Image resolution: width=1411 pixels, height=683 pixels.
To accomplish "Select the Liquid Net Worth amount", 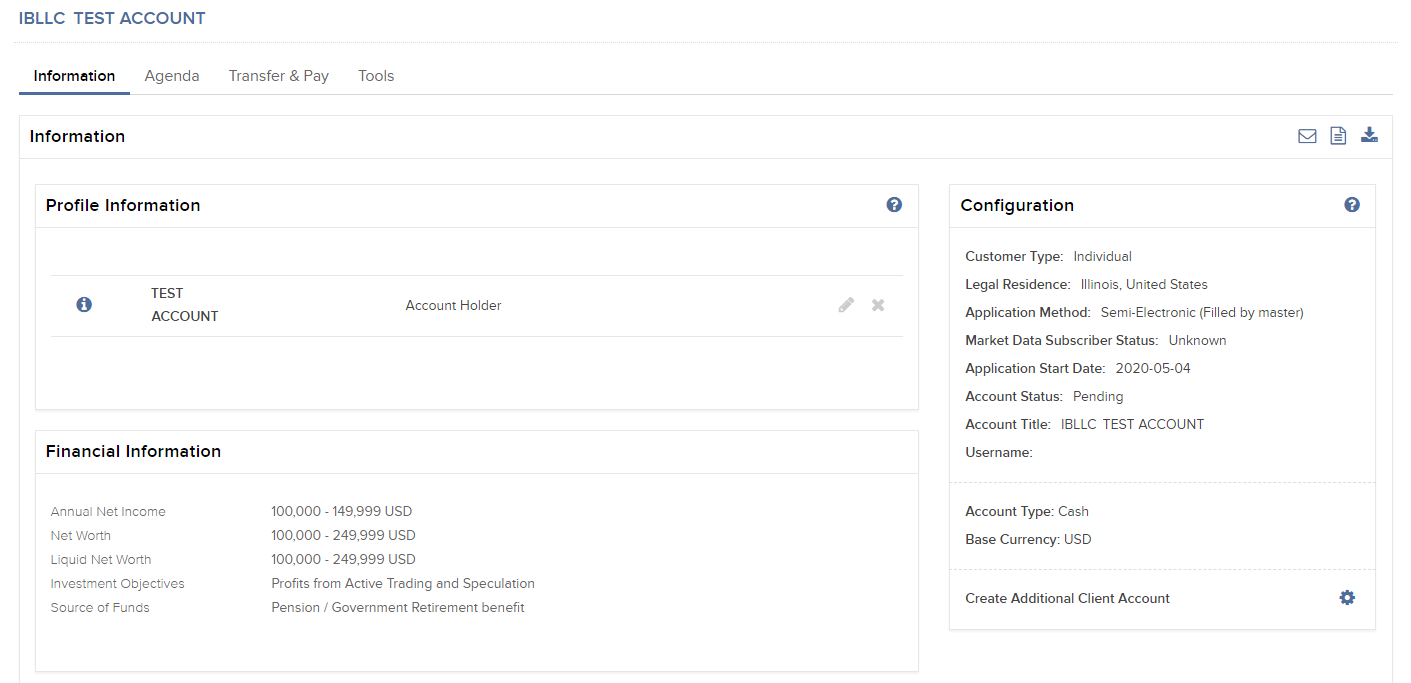I will tap(344, 559).
